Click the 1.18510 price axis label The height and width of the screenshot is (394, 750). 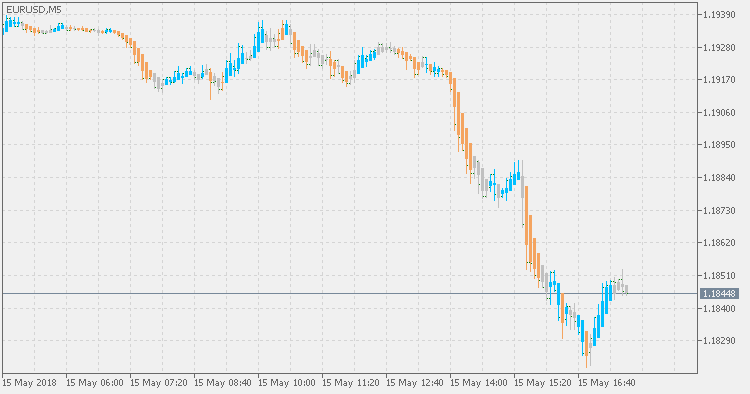pyautogui.click(x=719, y=275)
